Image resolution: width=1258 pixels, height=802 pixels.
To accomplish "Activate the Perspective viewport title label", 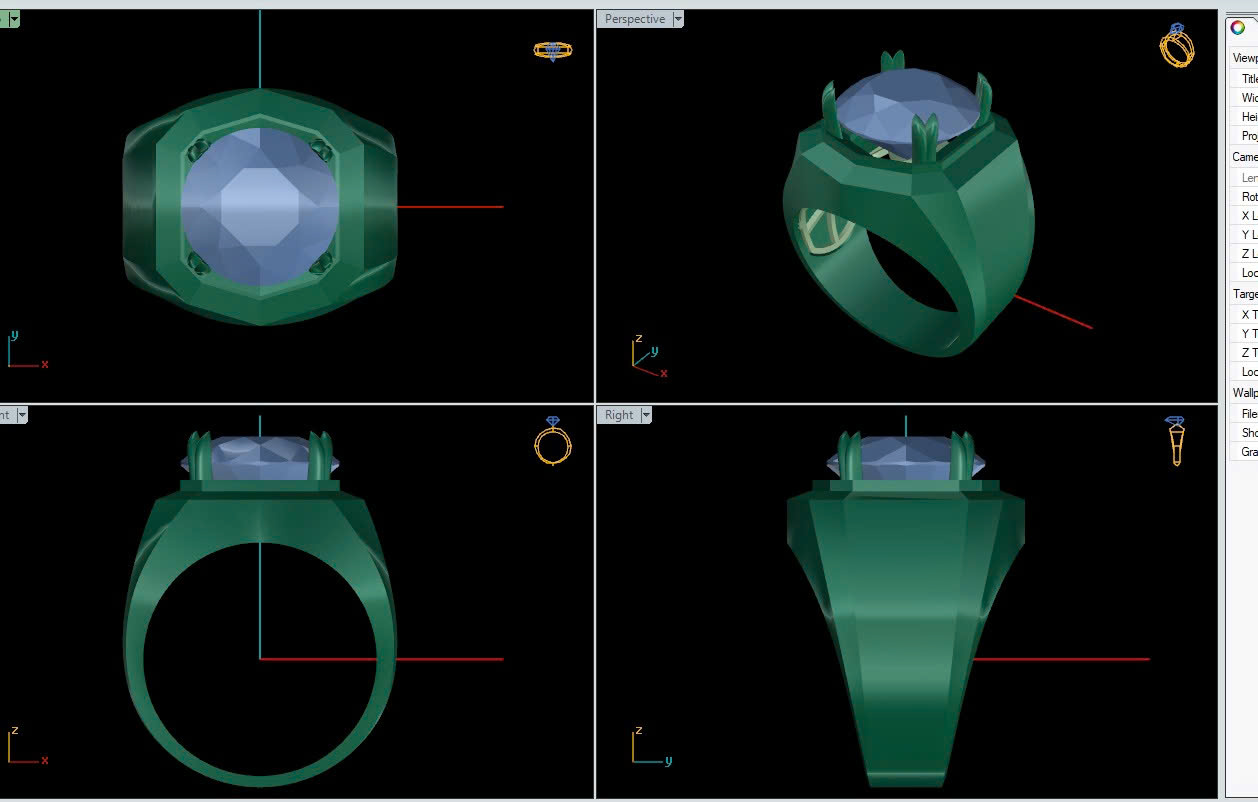I will (634, 19).
